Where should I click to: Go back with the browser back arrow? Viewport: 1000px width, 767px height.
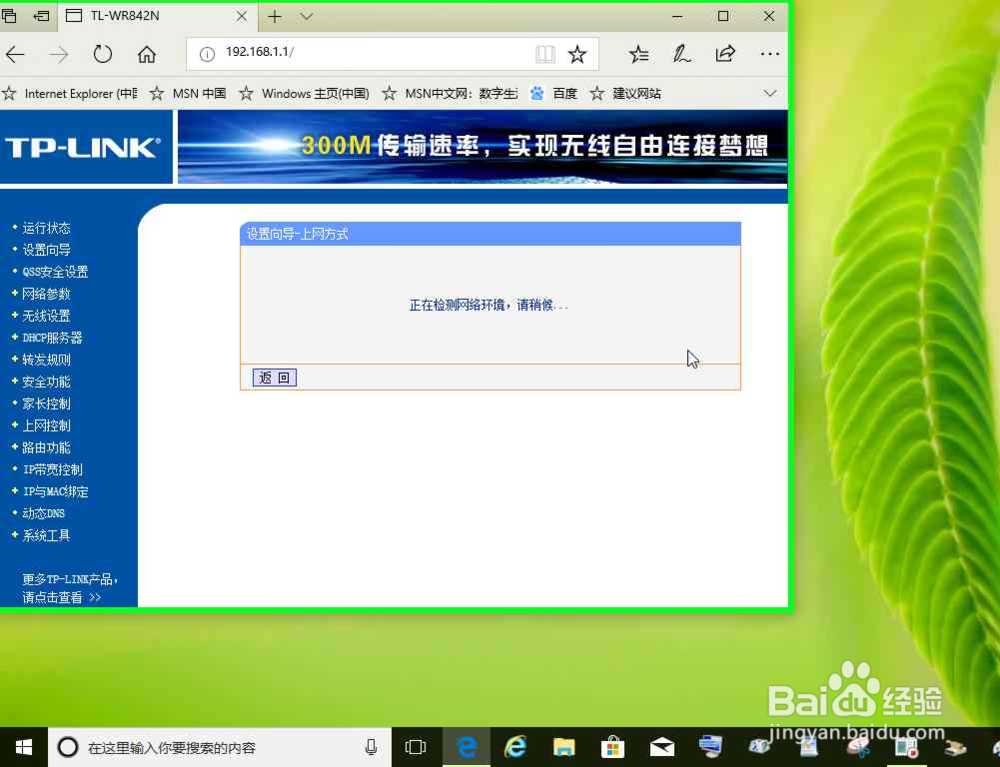(x=15, y=55)
